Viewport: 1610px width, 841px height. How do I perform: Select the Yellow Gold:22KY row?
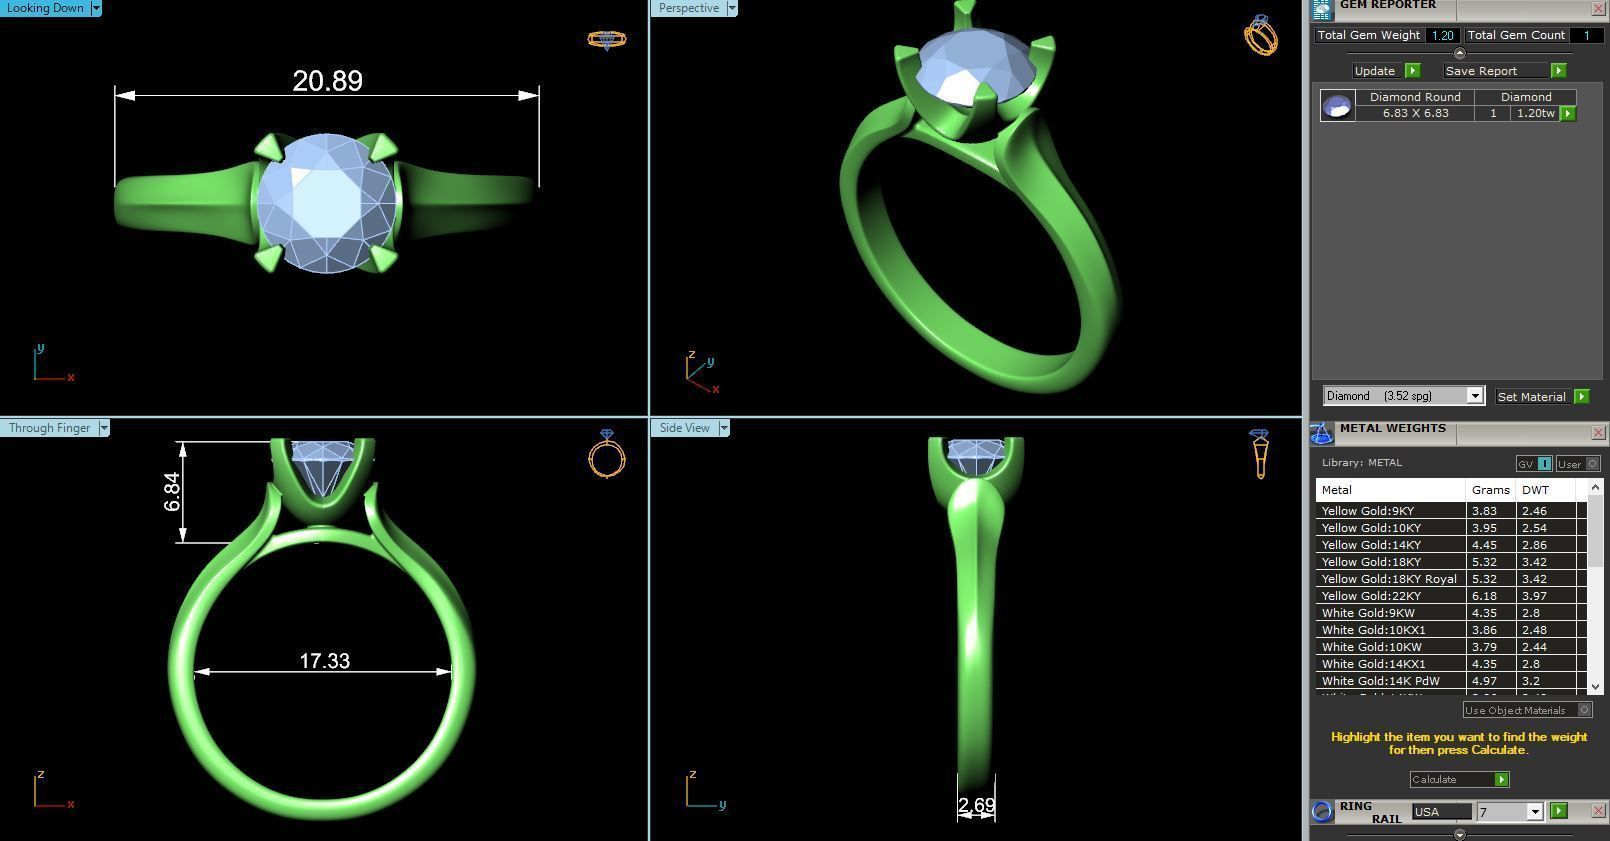pos(1451,596)
